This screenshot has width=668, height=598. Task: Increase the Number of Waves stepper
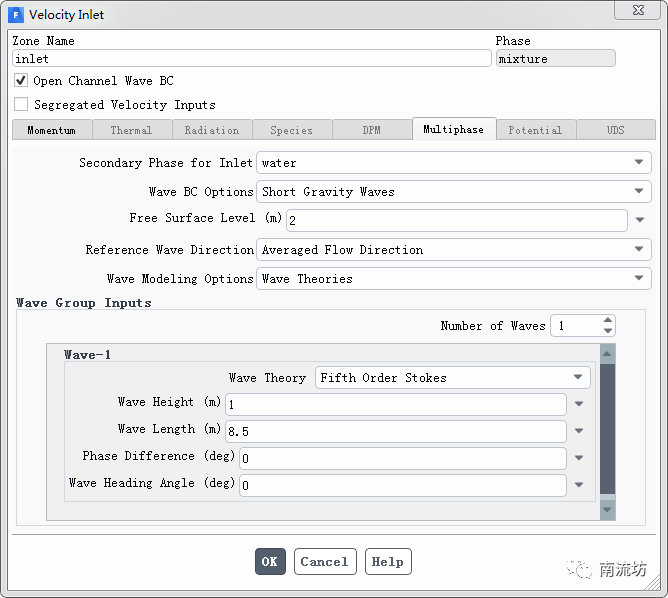607,321
